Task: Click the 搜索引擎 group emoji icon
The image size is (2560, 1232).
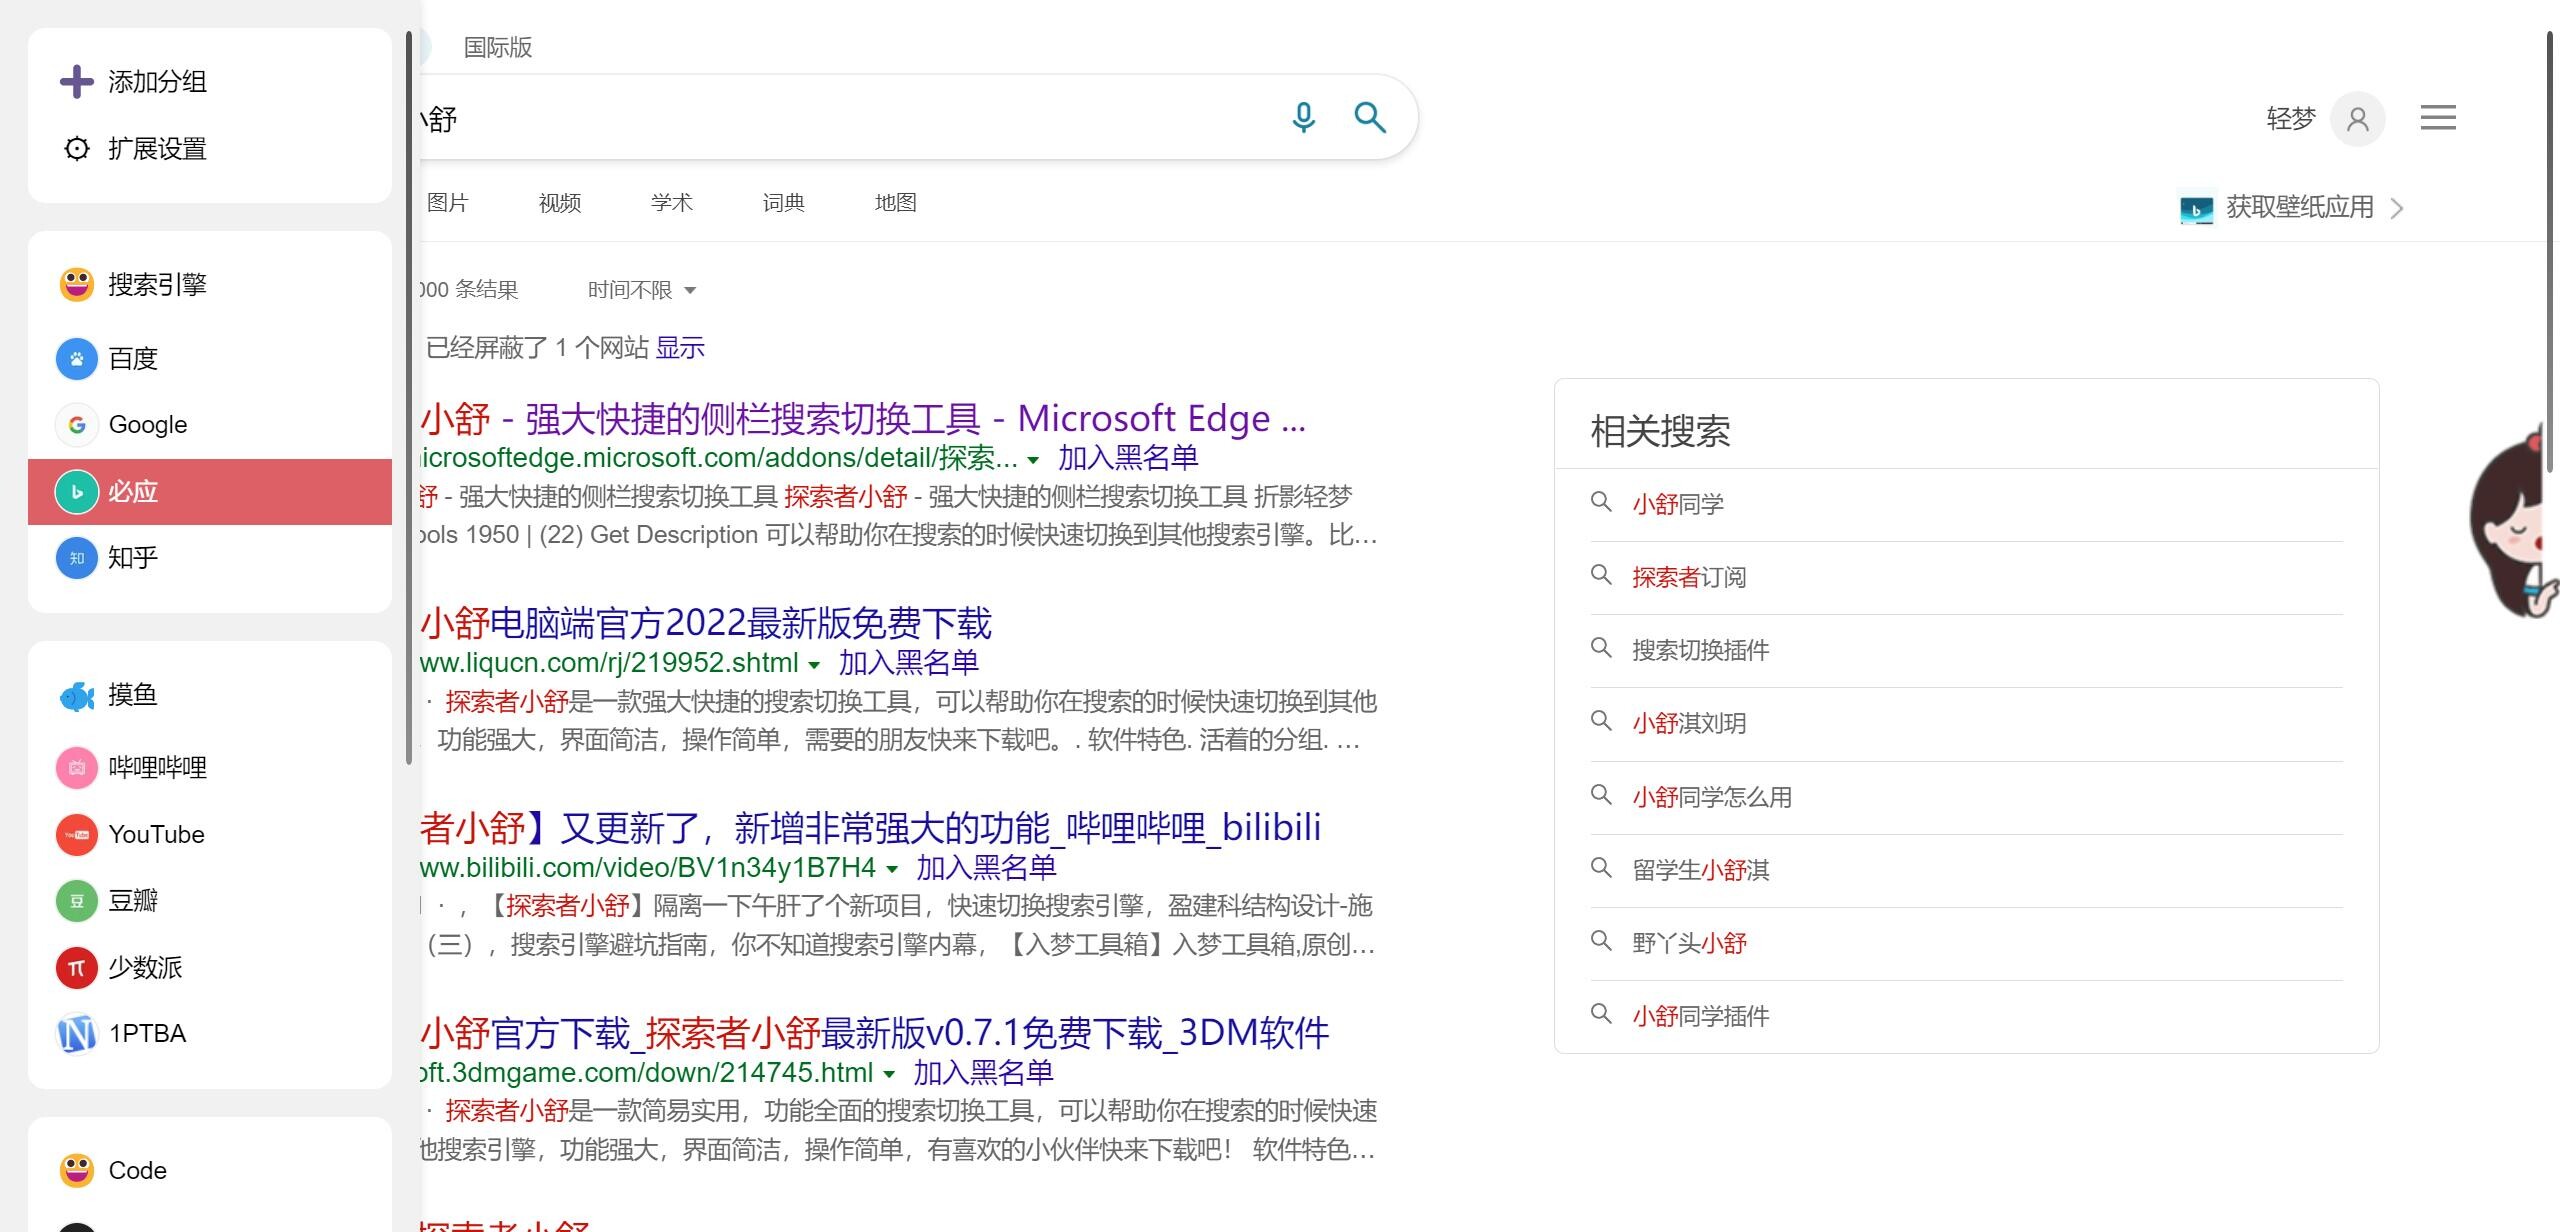Action: [77, 285]
